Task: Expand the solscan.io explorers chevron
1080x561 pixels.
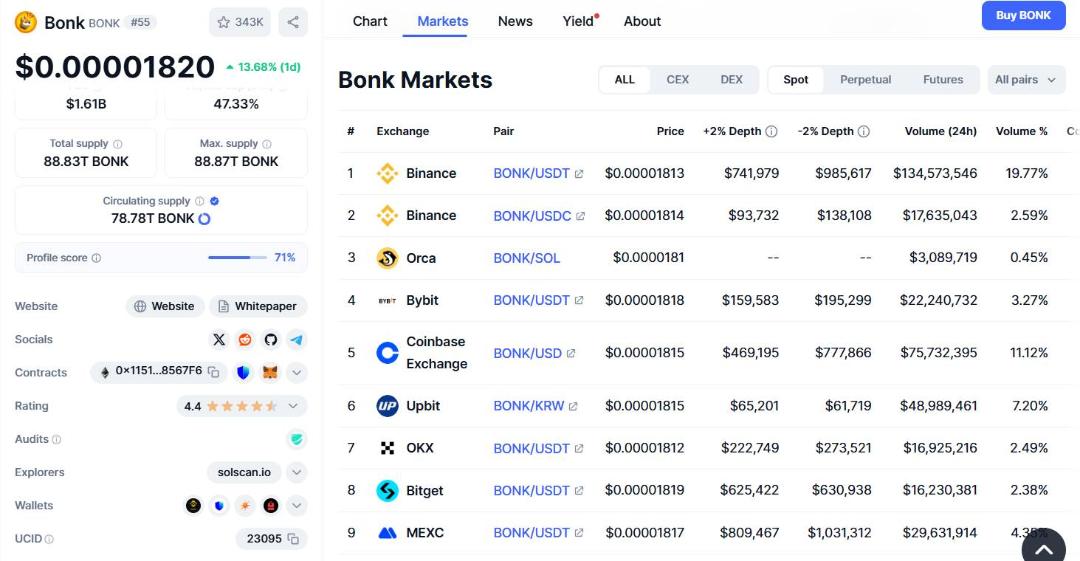Action: [296, 472]
